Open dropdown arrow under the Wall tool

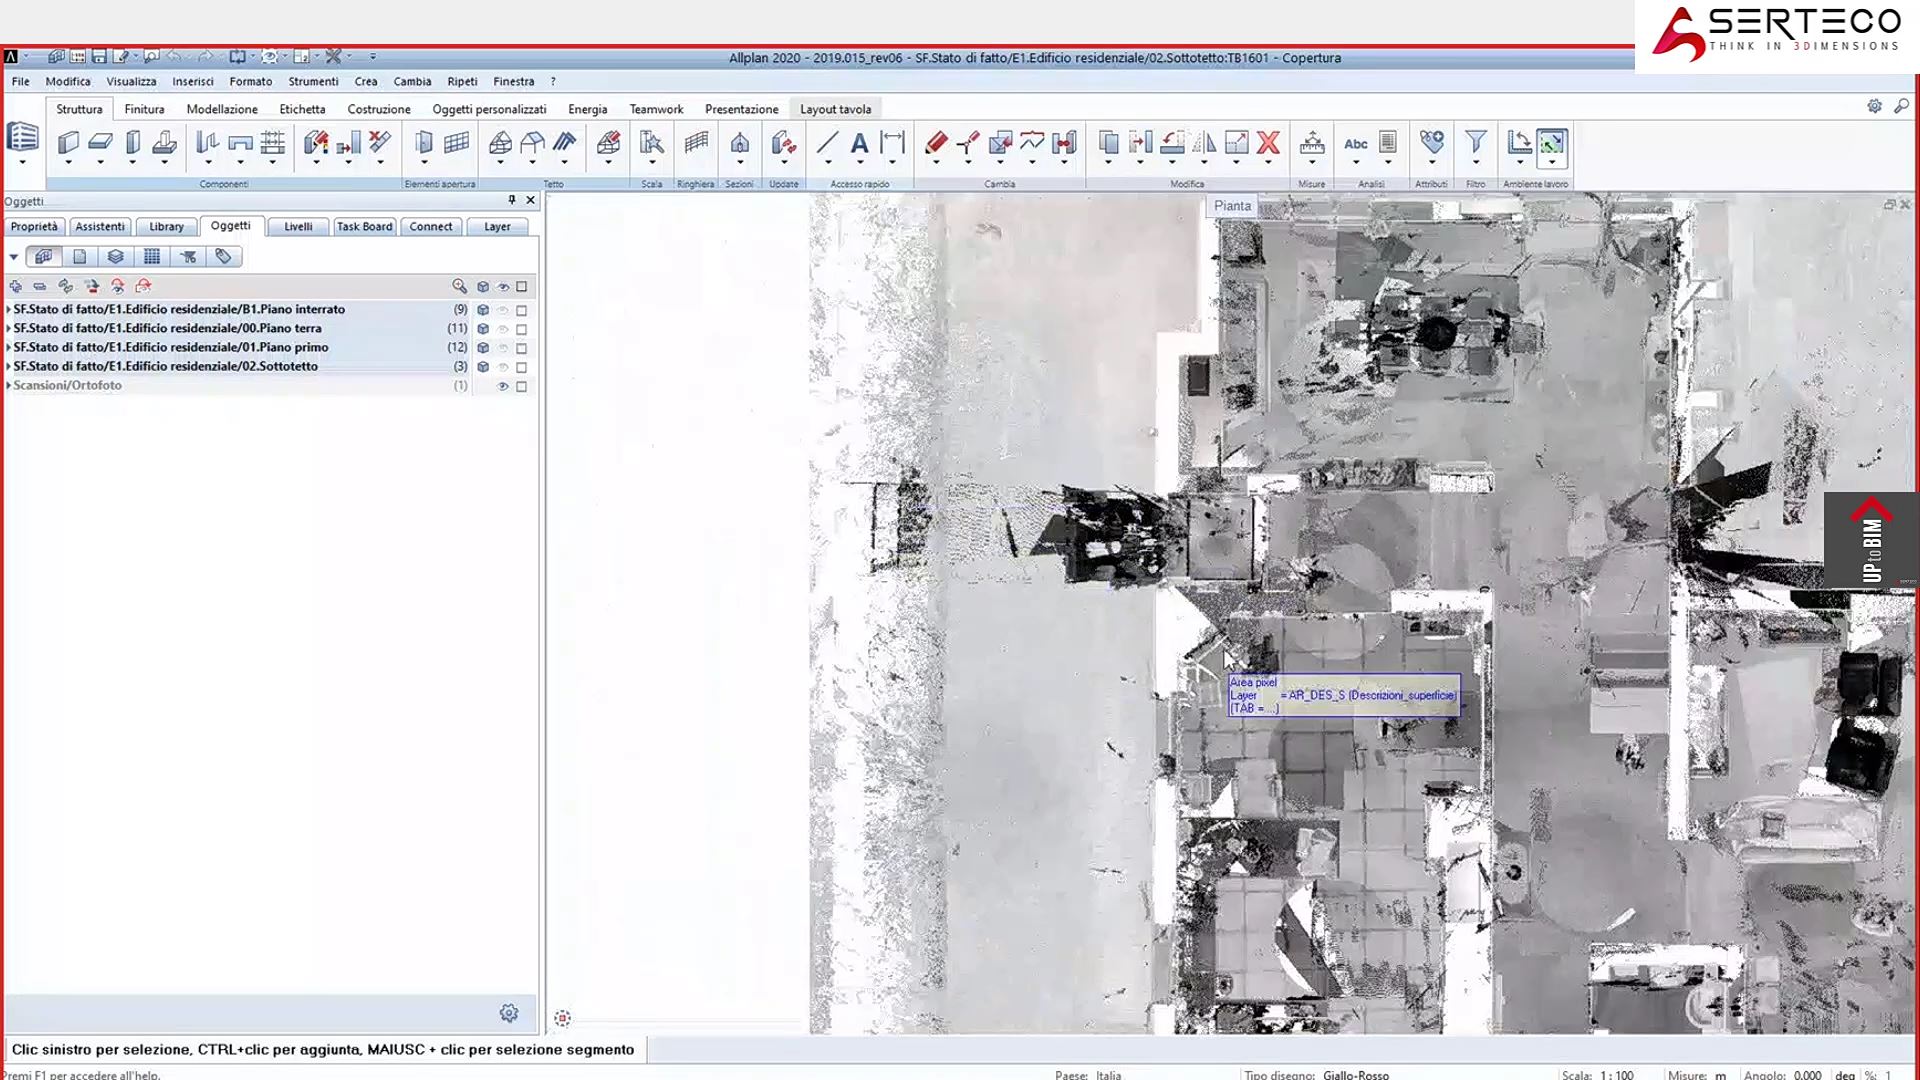coord(68,162)
